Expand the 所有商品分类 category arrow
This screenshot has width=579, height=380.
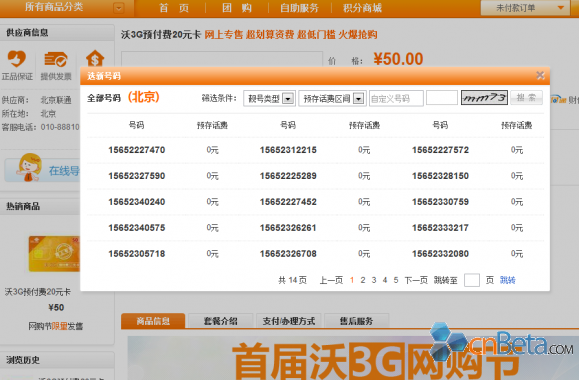point(119,8)
